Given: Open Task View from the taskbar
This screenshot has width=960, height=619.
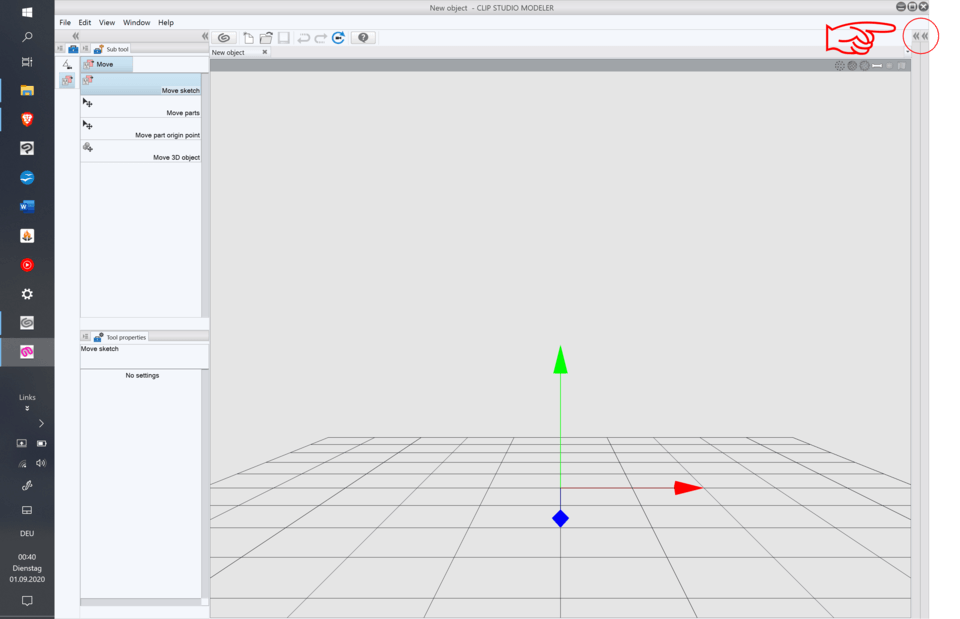Looking at the screenshot, I should click(27, 62).
